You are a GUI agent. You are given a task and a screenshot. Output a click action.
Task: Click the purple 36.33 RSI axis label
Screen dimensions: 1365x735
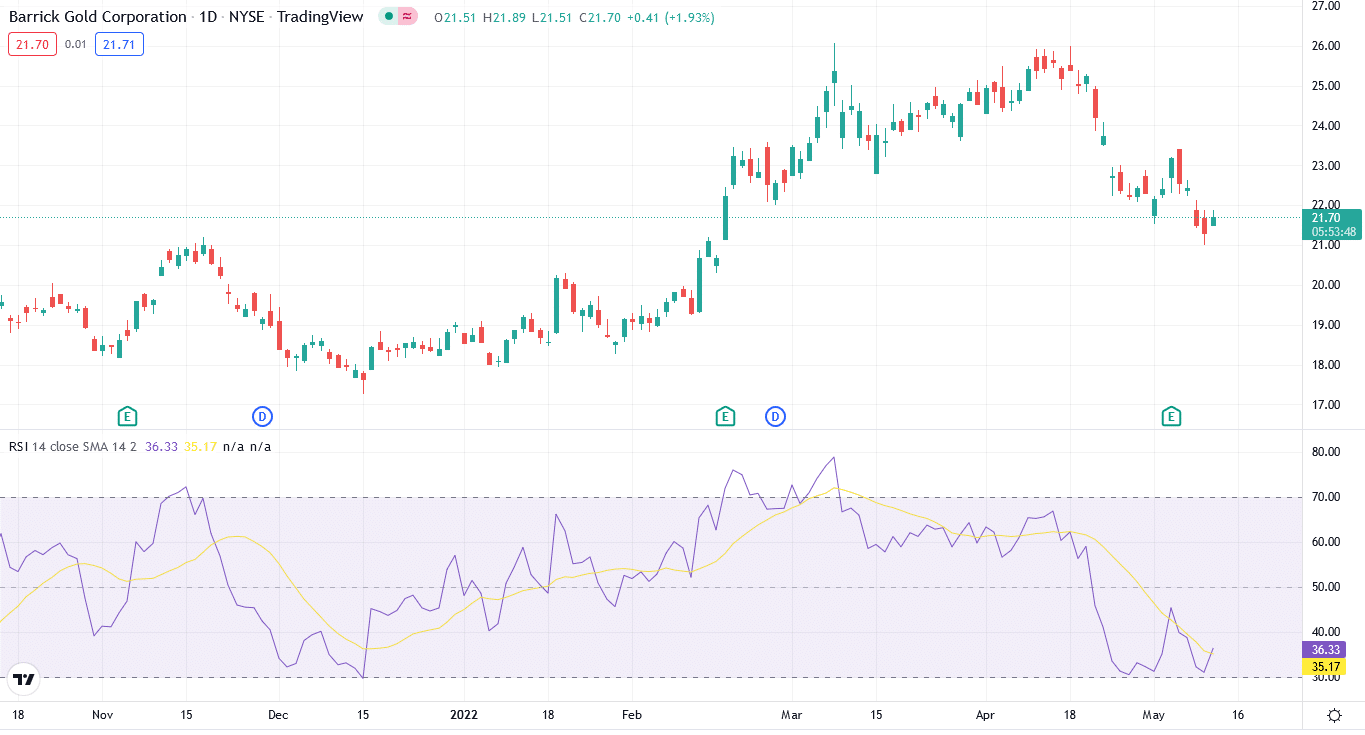(x=1326, y=650)
